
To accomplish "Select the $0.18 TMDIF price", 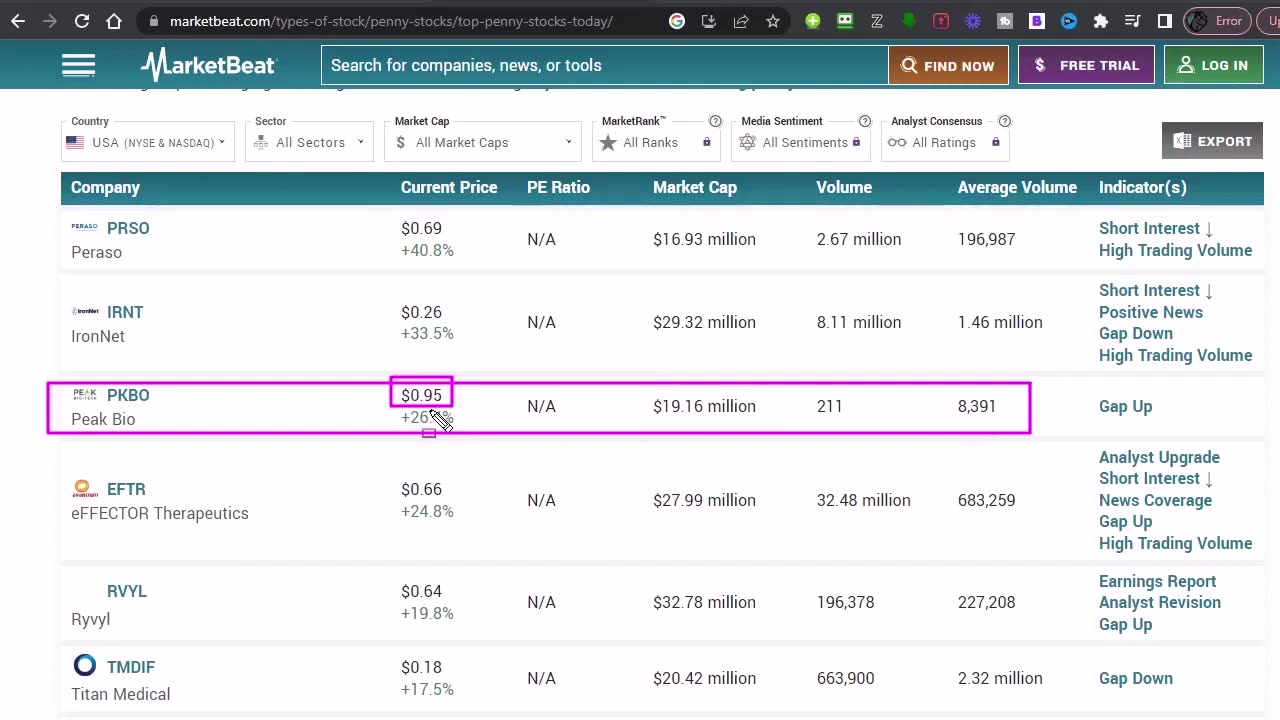I will [421, 667].
